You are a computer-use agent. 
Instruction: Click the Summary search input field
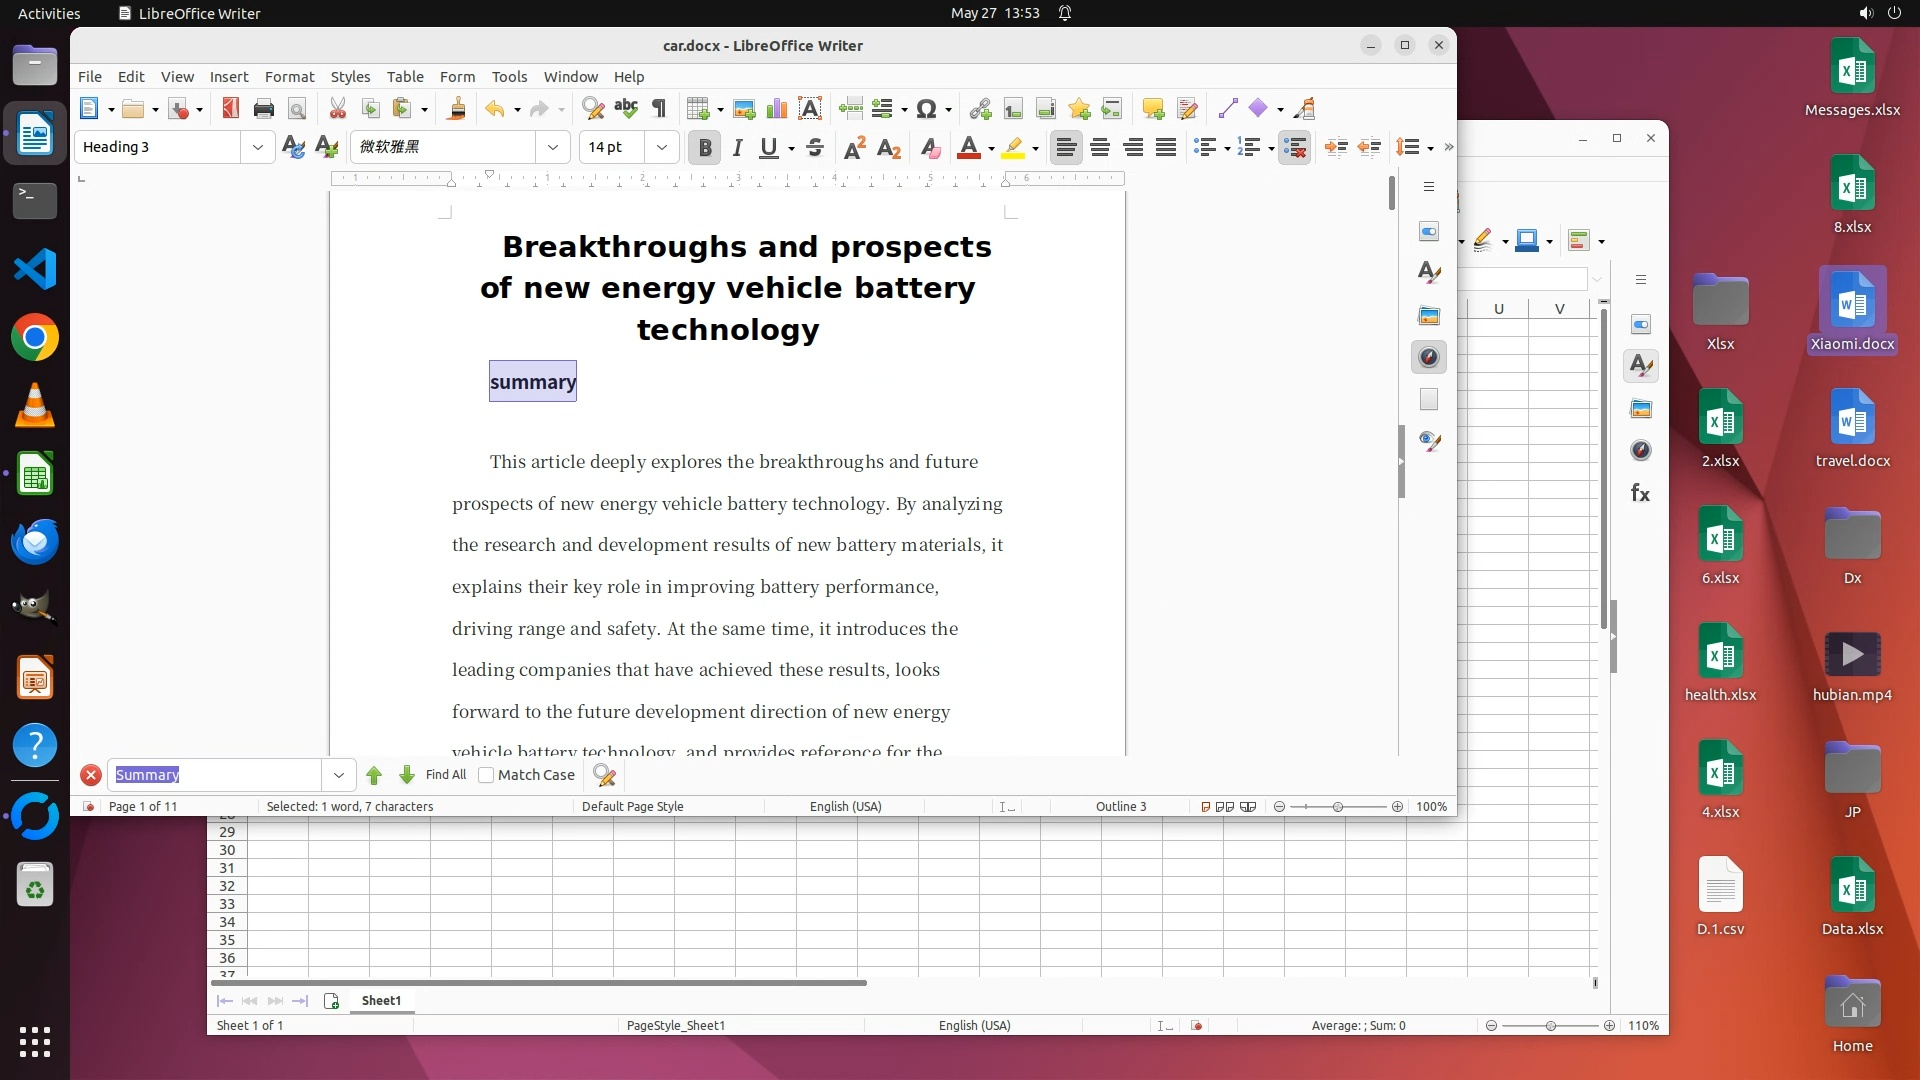pos(215,775)
